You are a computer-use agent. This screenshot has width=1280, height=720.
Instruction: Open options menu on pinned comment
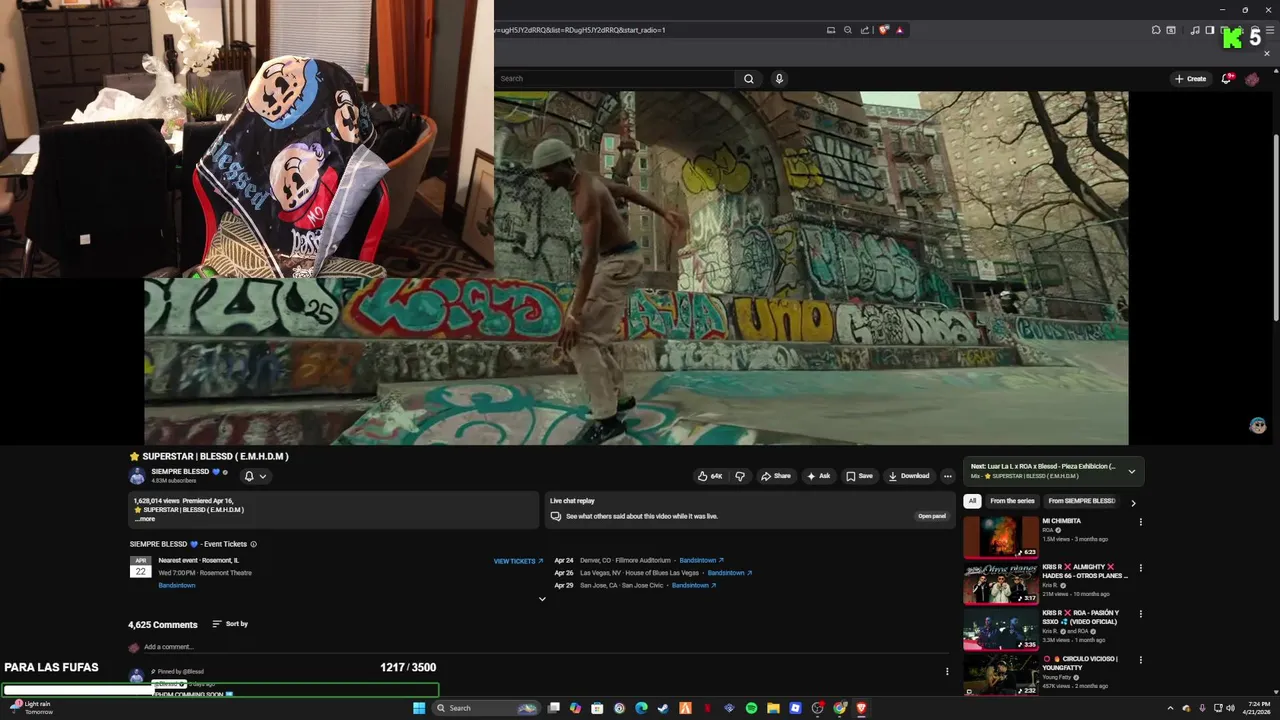tap(947, 671)
